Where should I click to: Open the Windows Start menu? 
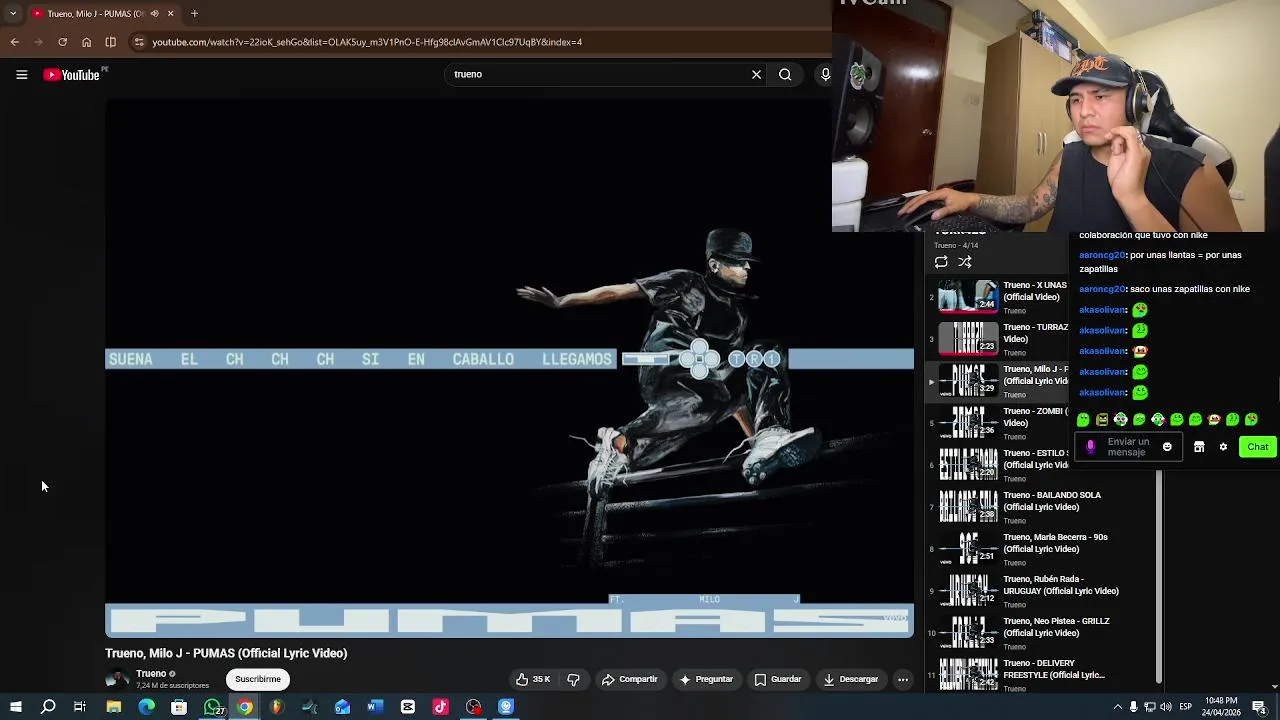click(x=15, y=707)
